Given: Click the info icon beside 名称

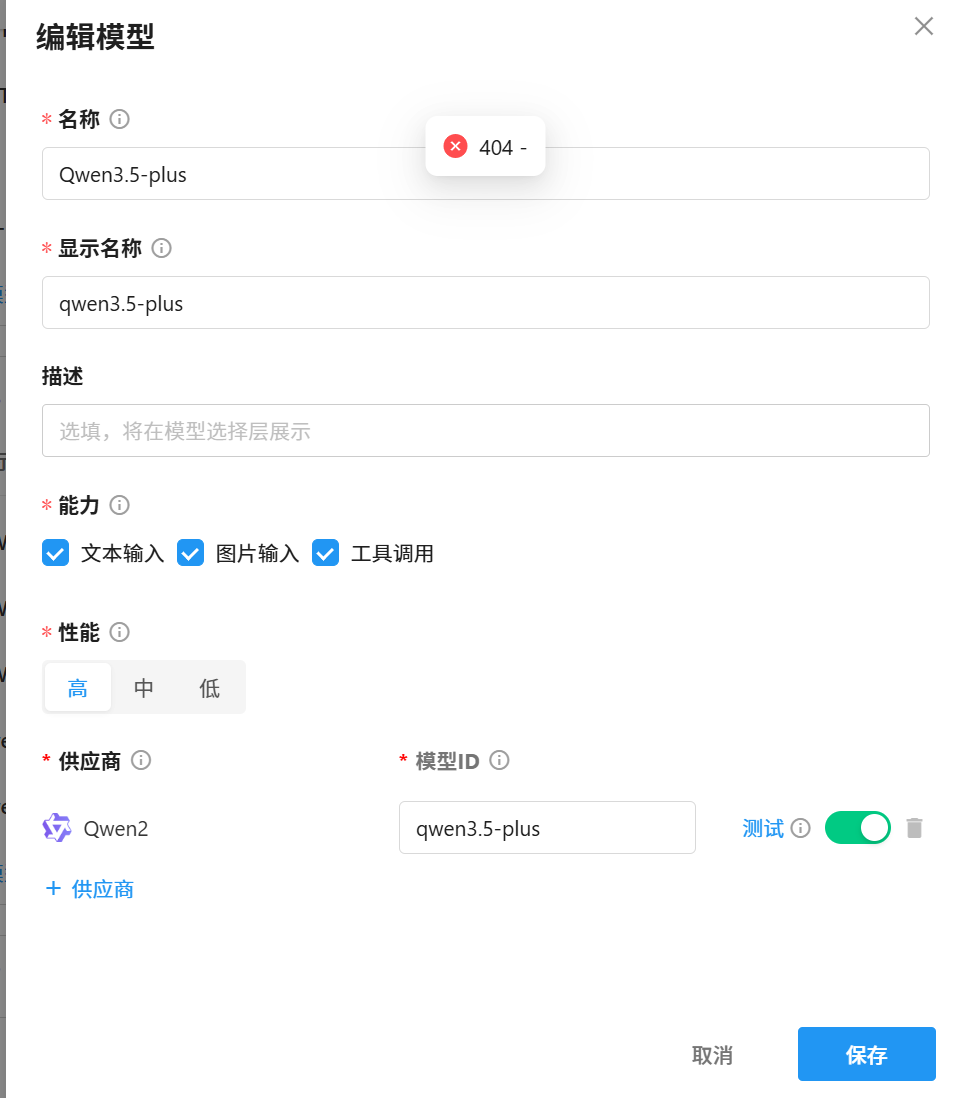Looking at the screenshot, I should click(119, 118).
